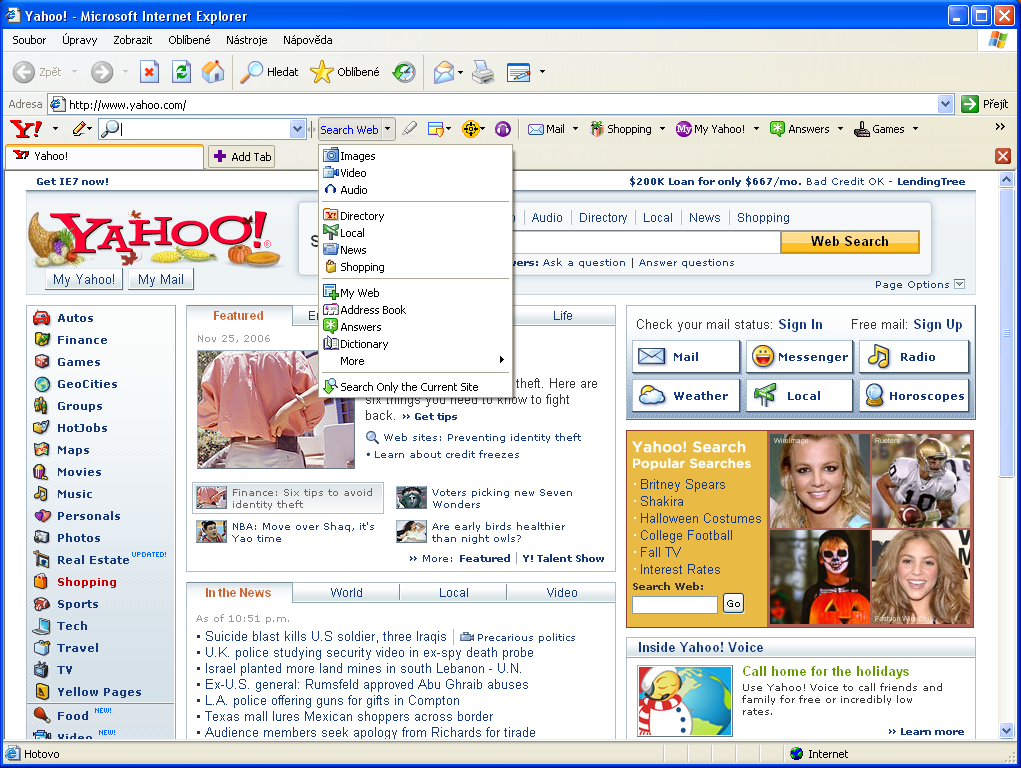Click the Sign Up free mail link

(938, 324)
